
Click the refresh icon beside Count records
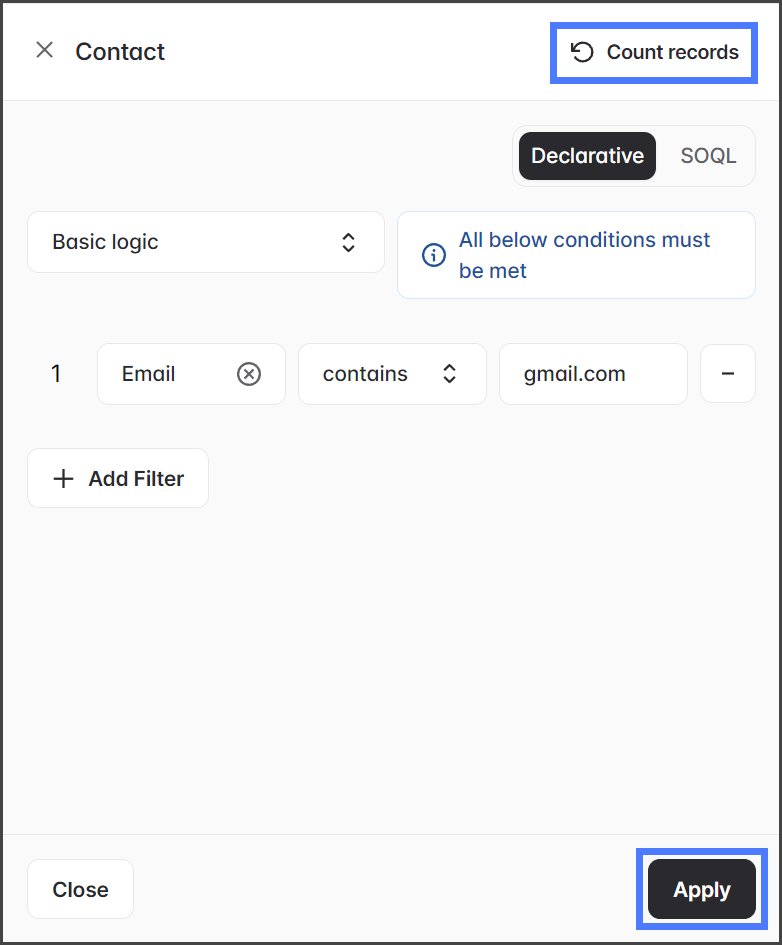(x=582, y=52)
